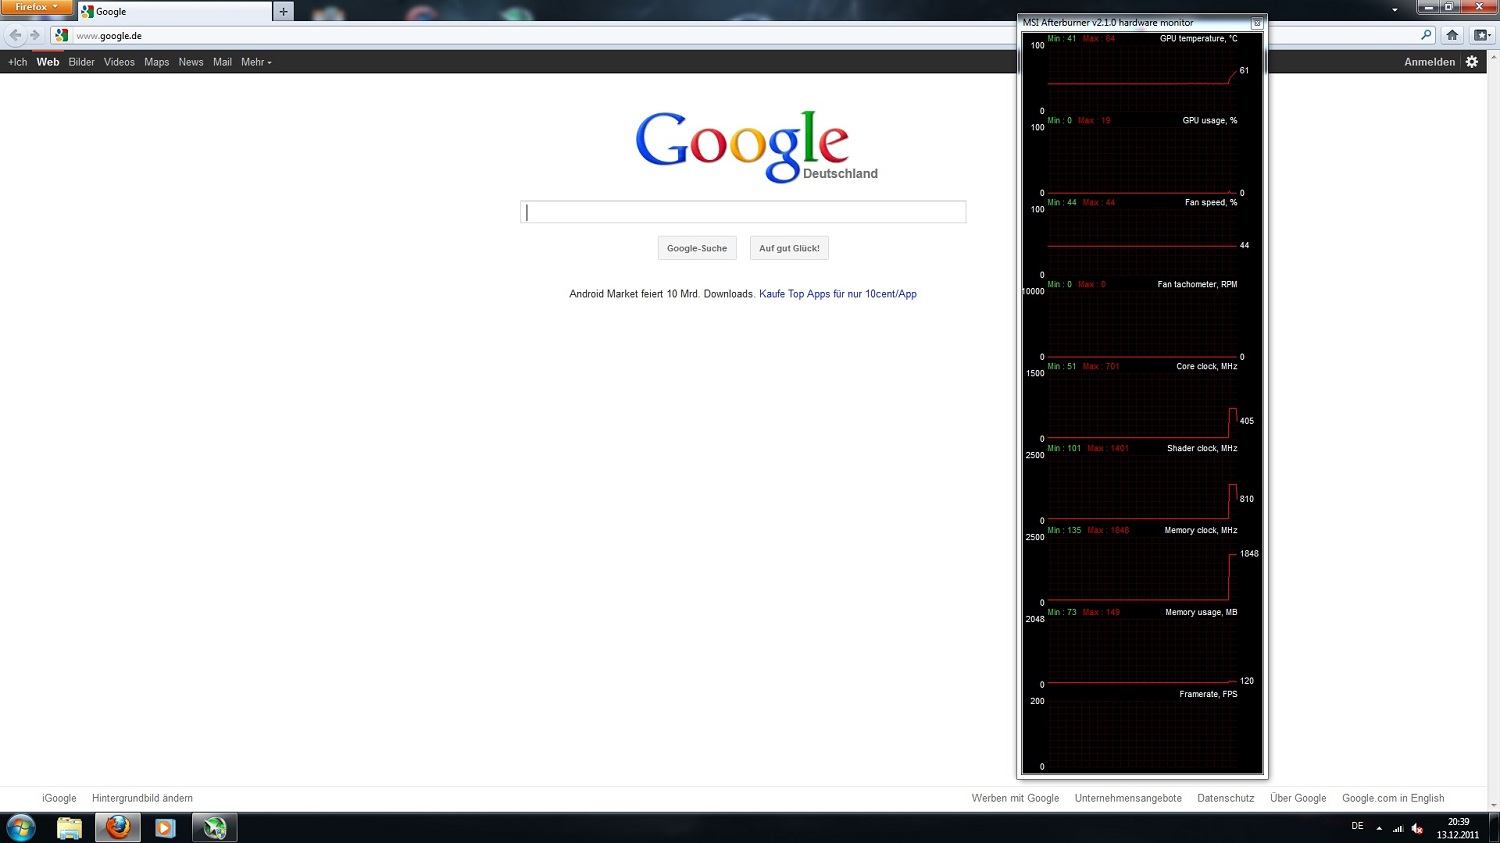
Task: Open the Windows Start orb
Action: [x=21, y=828]
